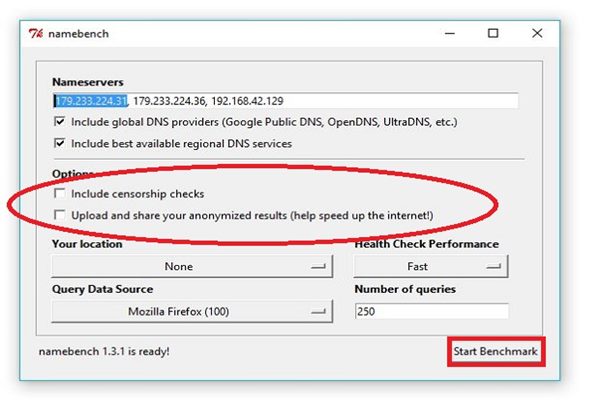Maximize the namebench window

pyautogui.click(x=493, y=34)
